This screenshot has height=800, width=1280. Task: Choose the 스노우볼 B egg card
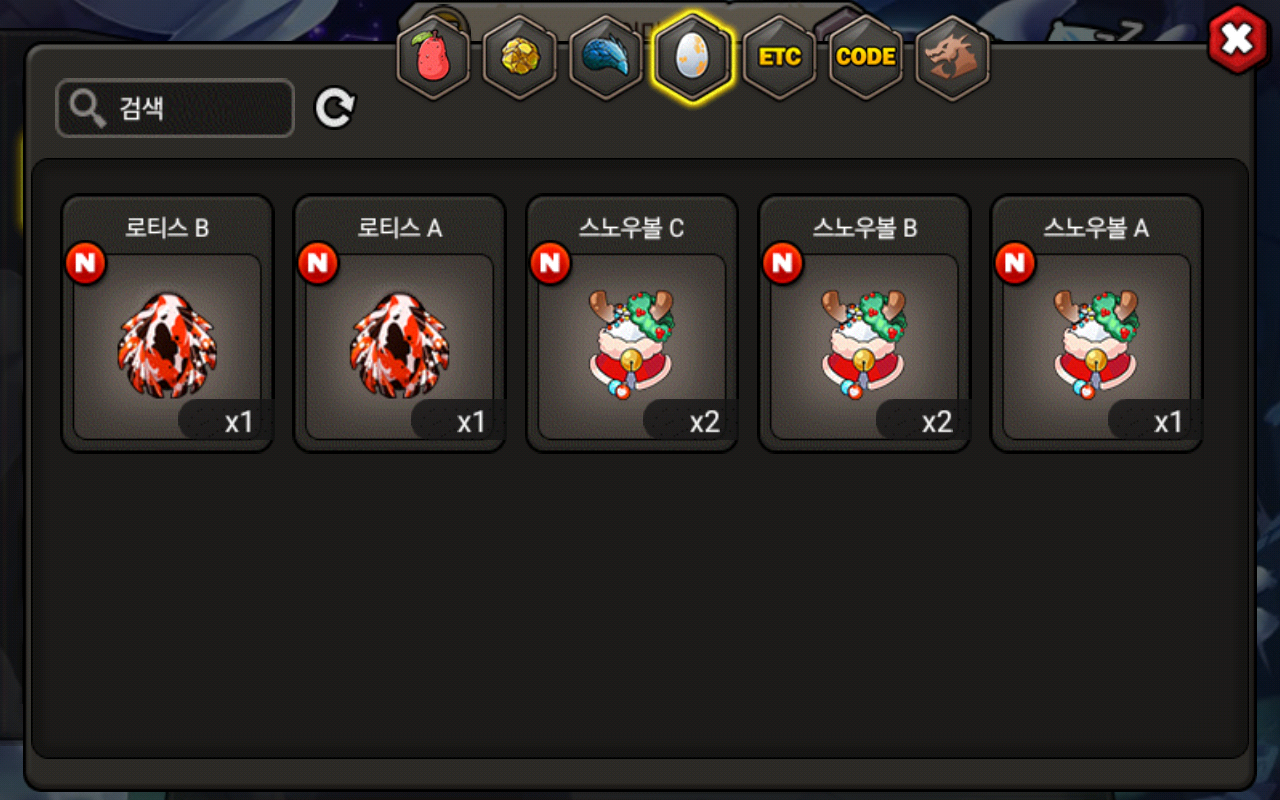864,323
